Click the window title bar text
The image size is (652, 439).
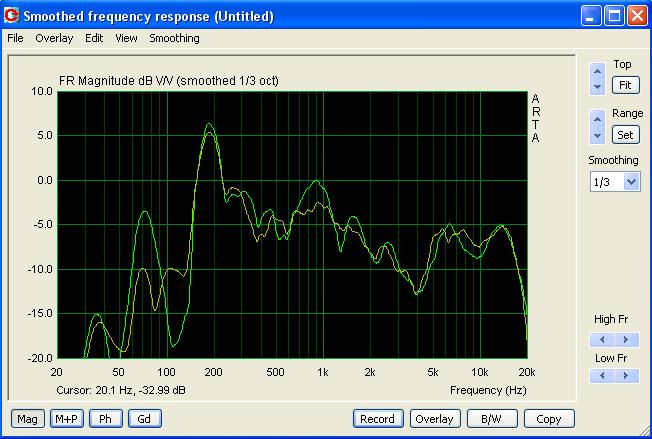[x=148, y=16]
